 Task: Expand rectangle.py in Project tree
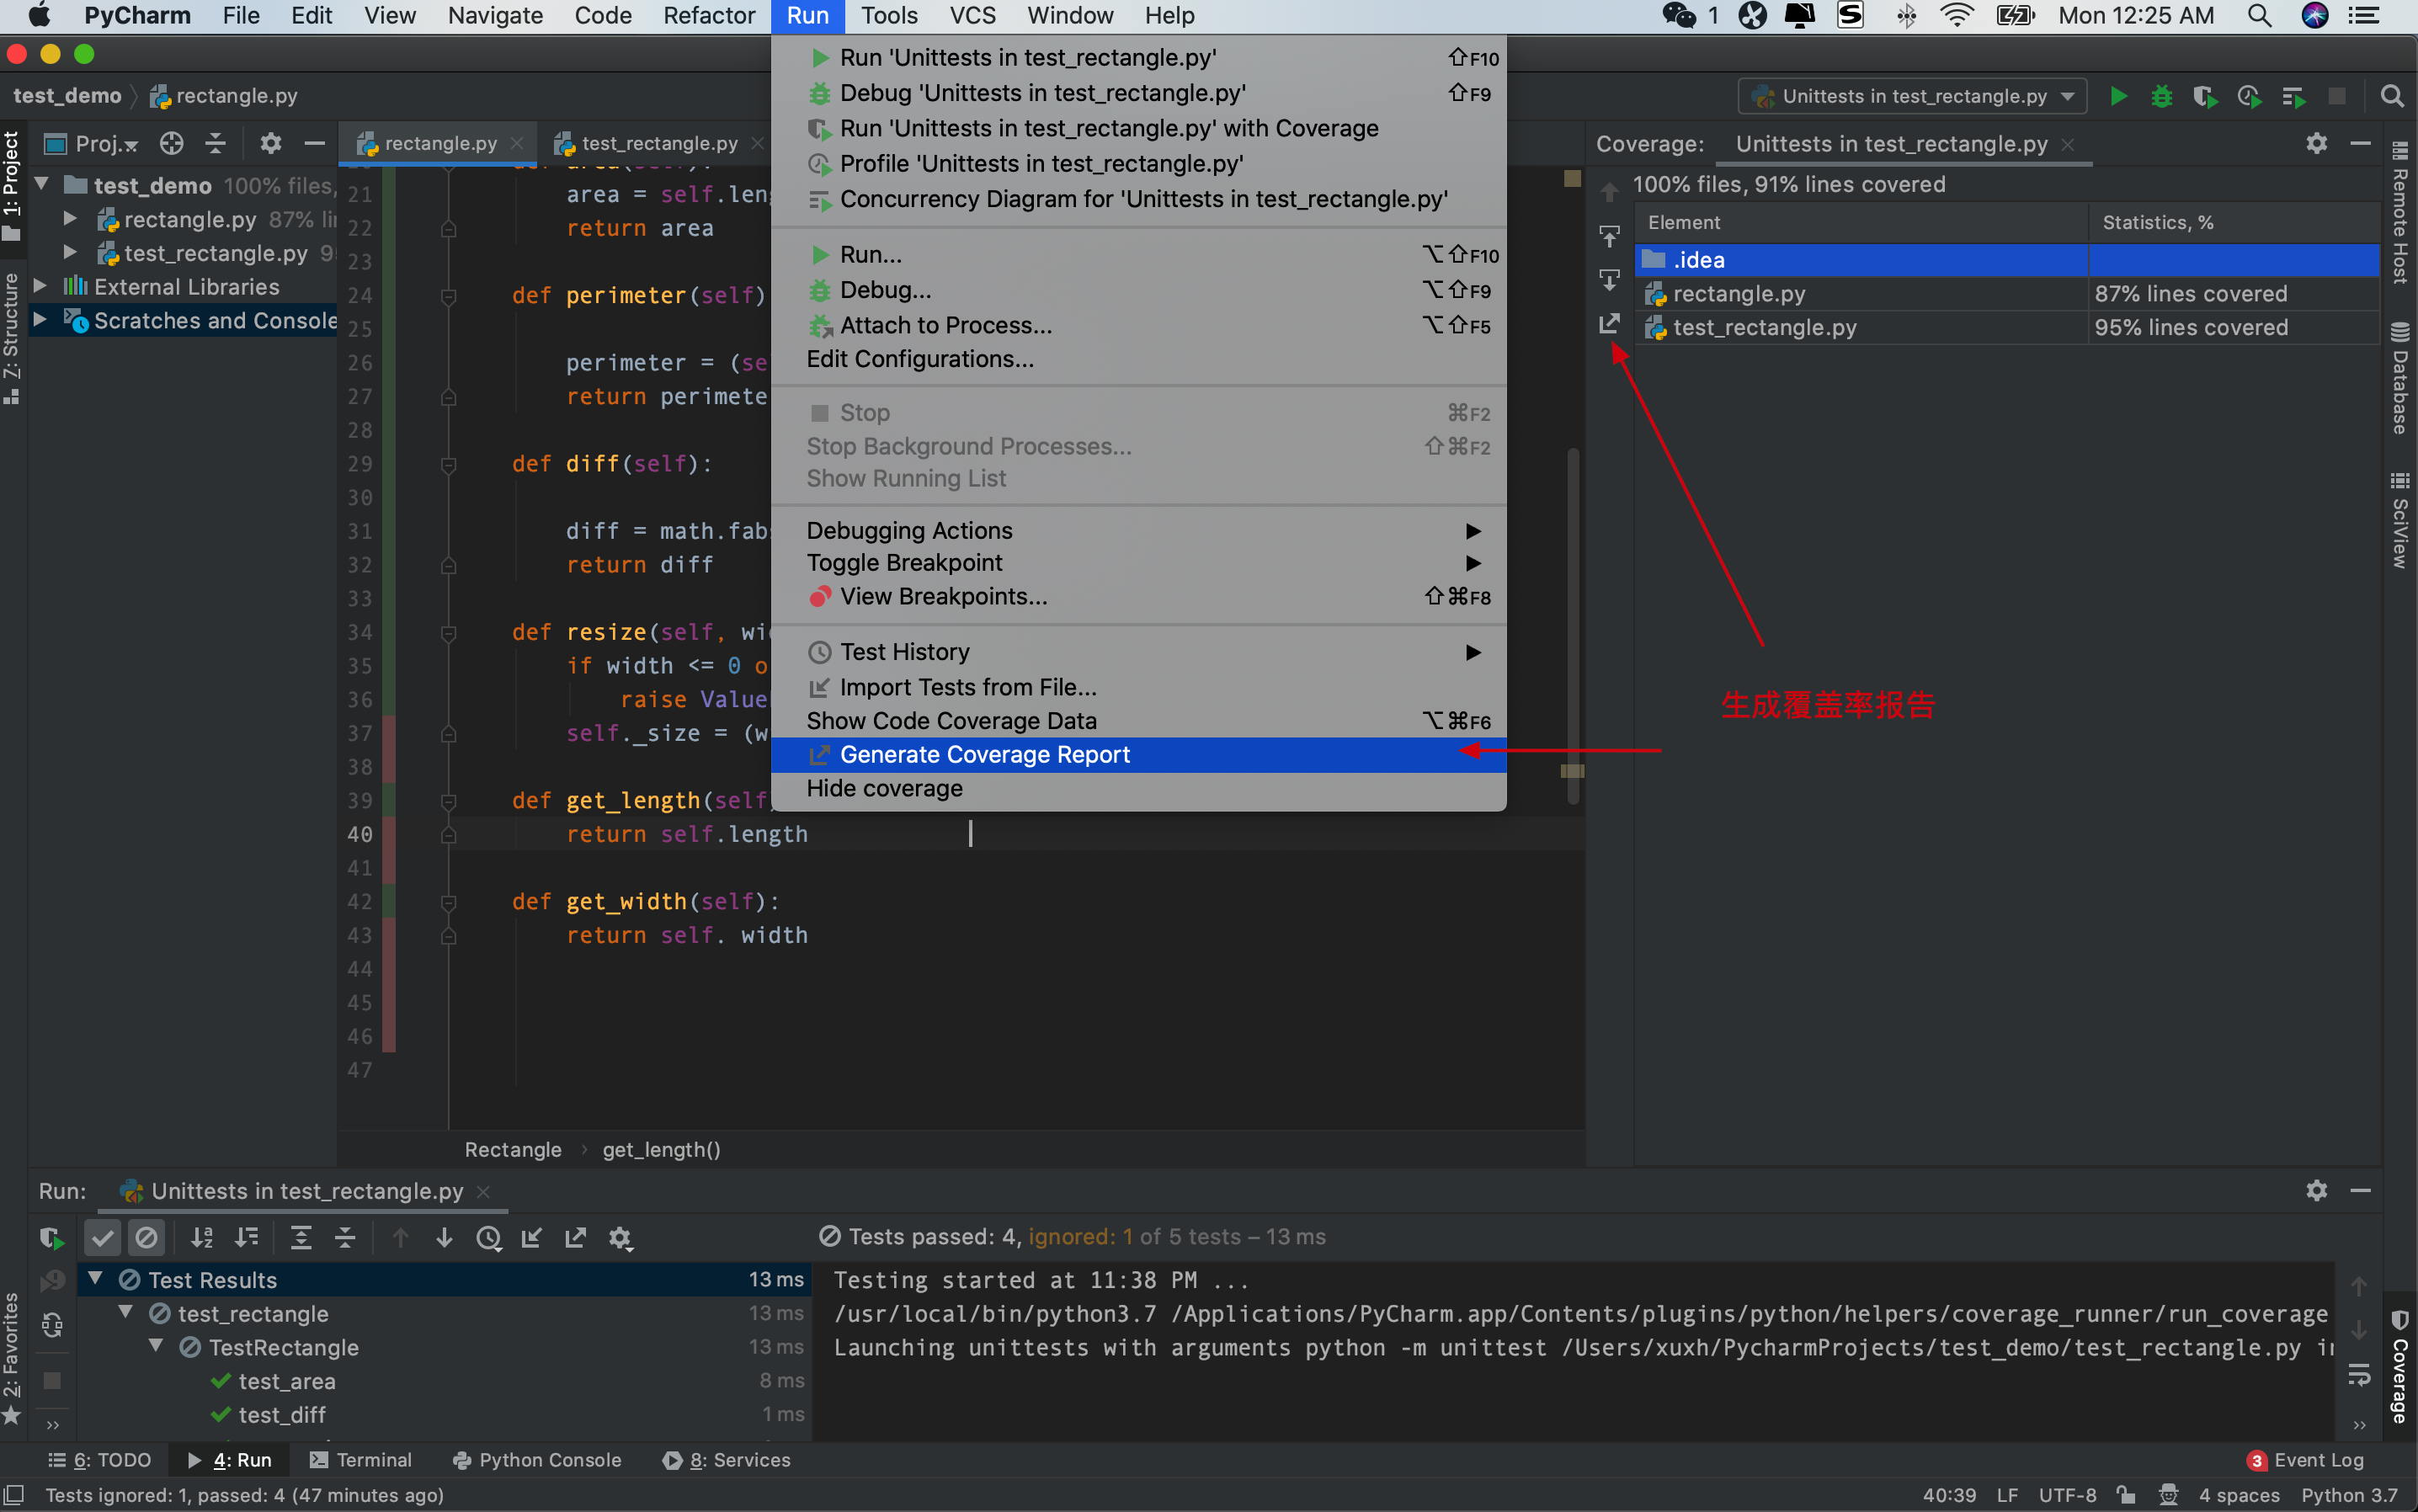click(70, 219)
